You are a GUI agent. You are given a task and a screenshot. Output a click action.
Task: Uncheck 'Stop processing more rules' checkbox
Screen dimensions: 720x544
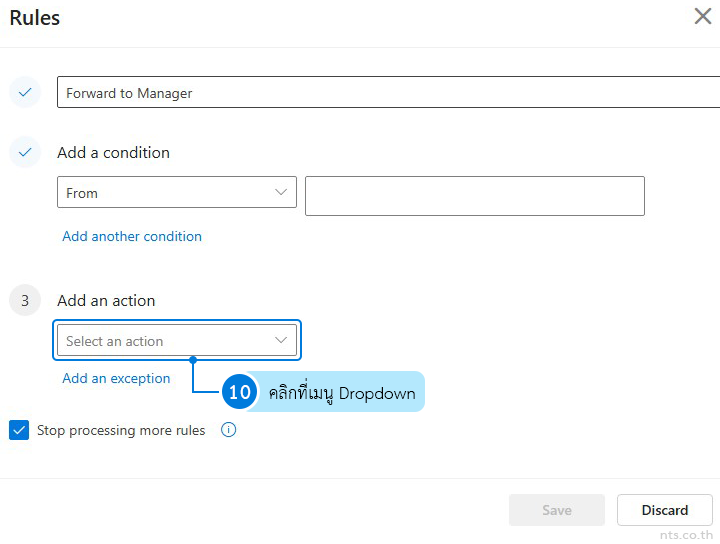pos(19,430)
